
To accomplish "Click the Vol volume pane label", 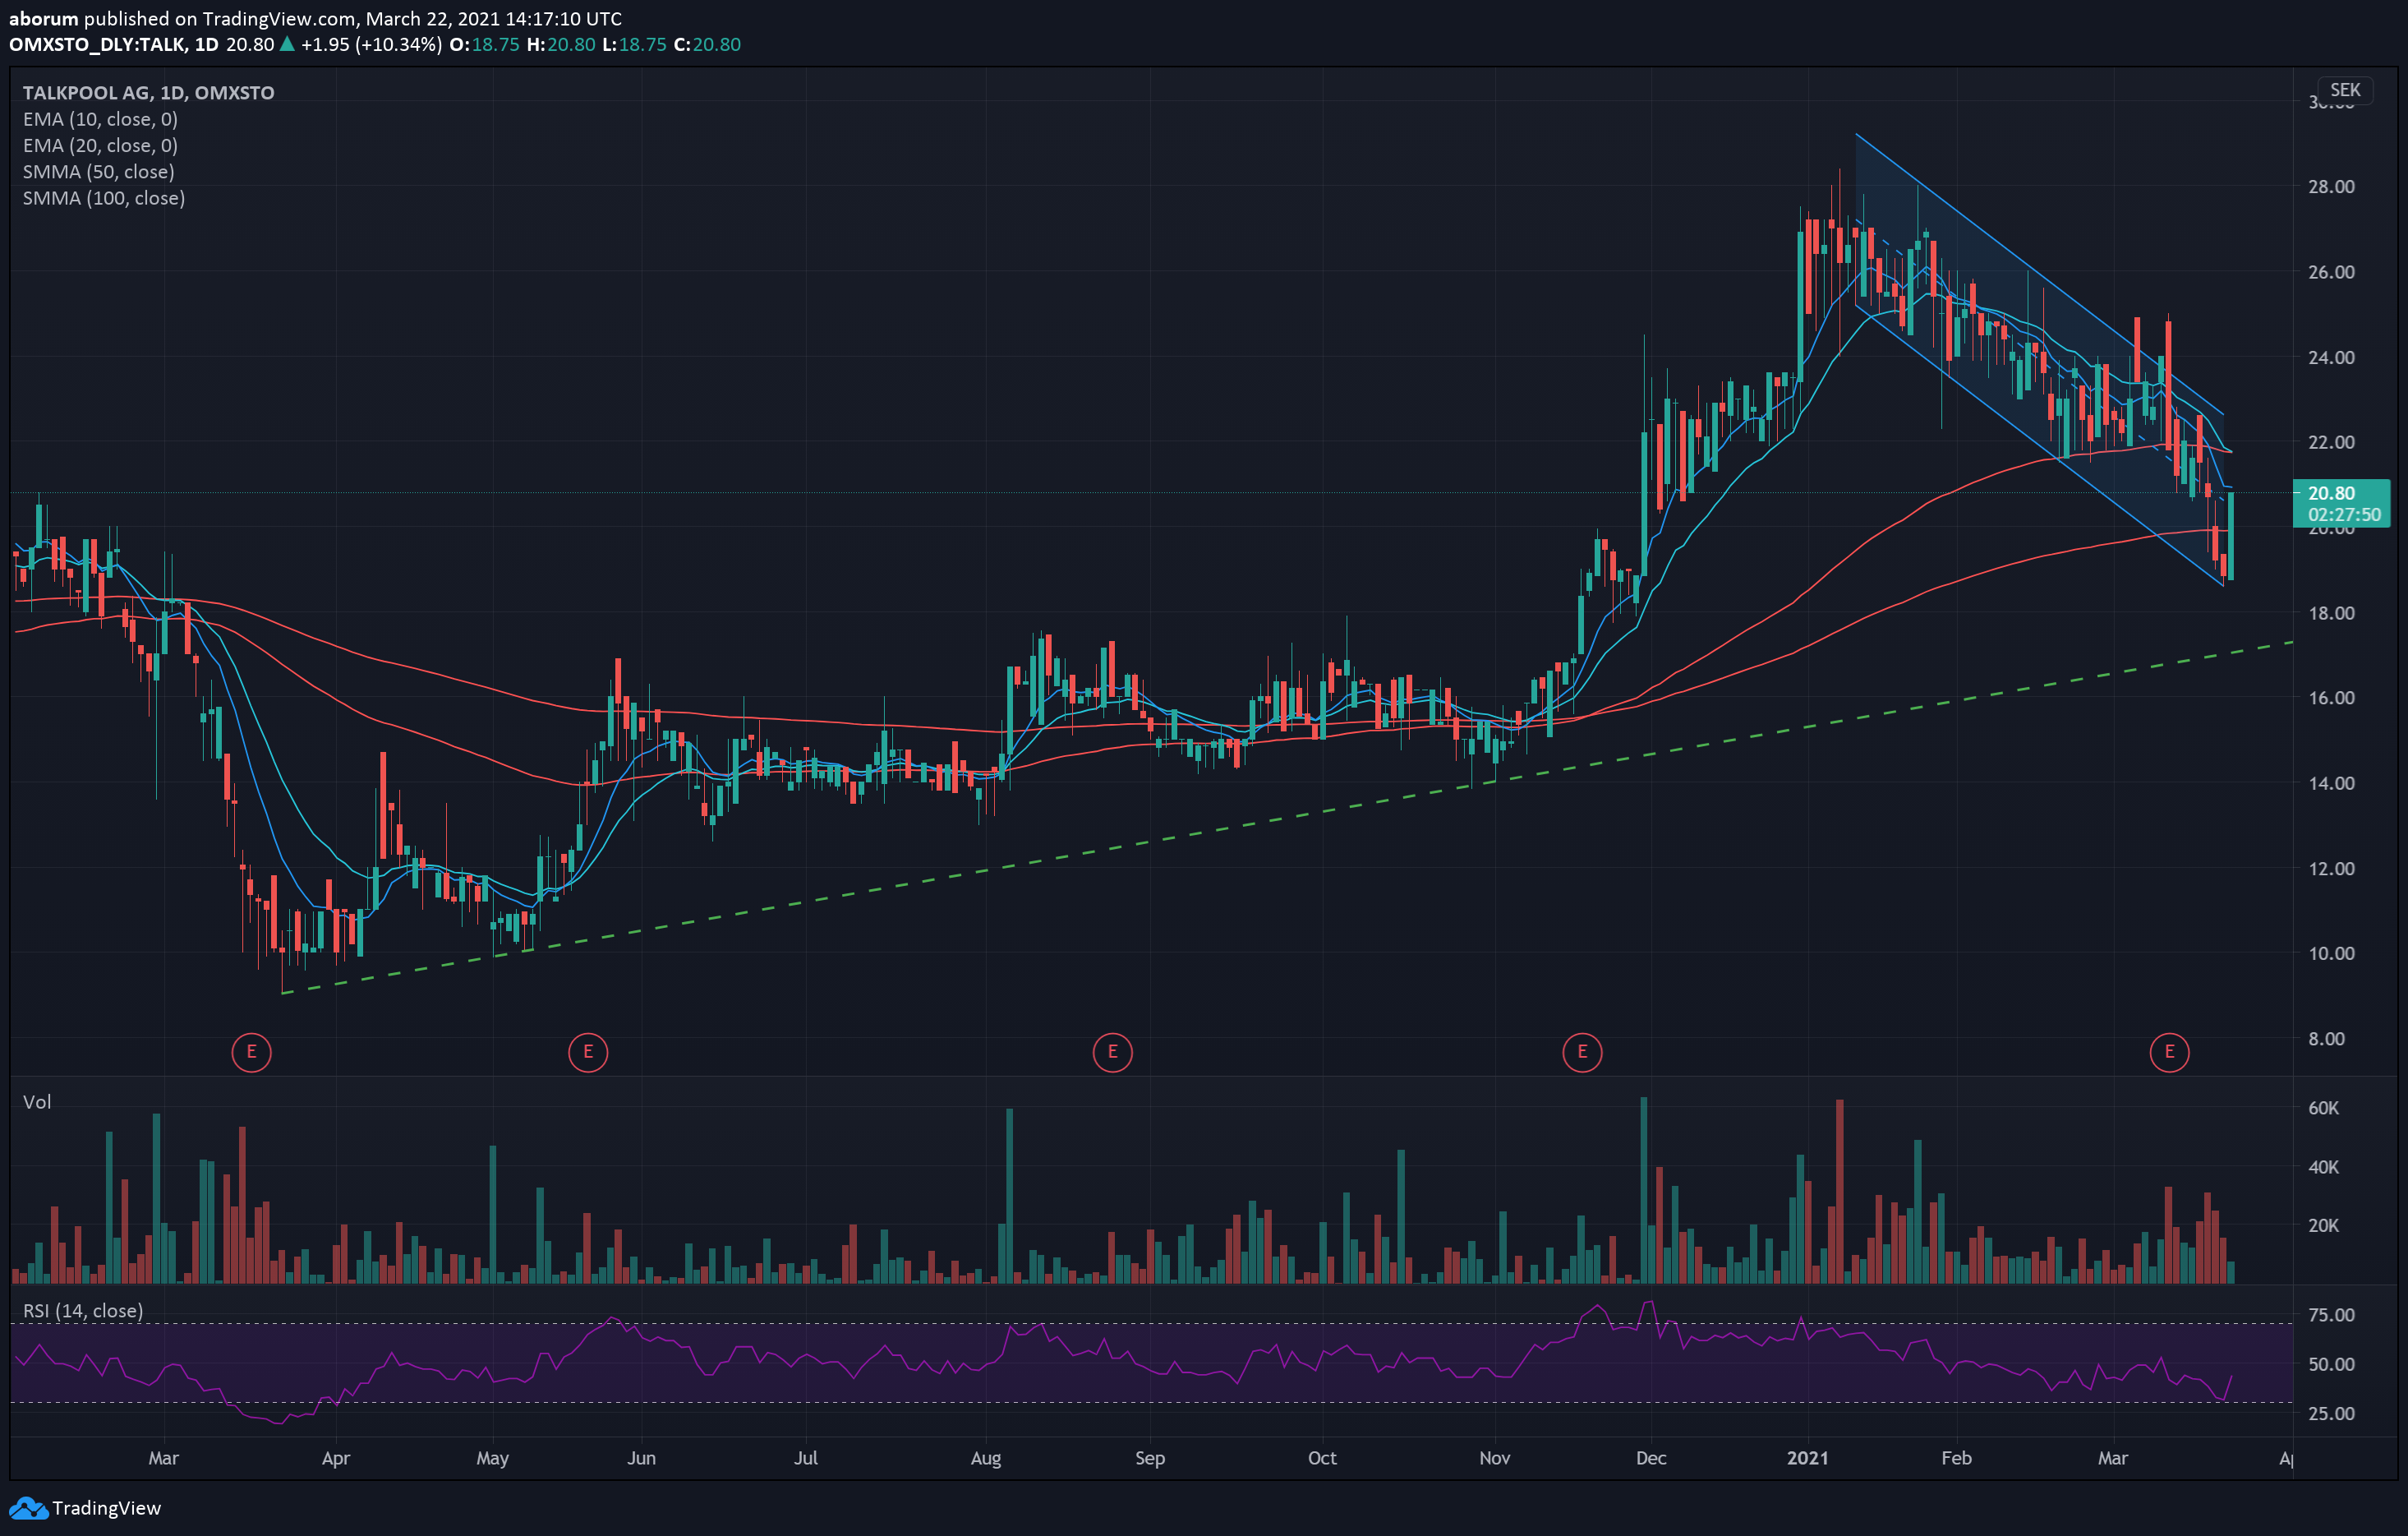I will [x=37, y=1102].
